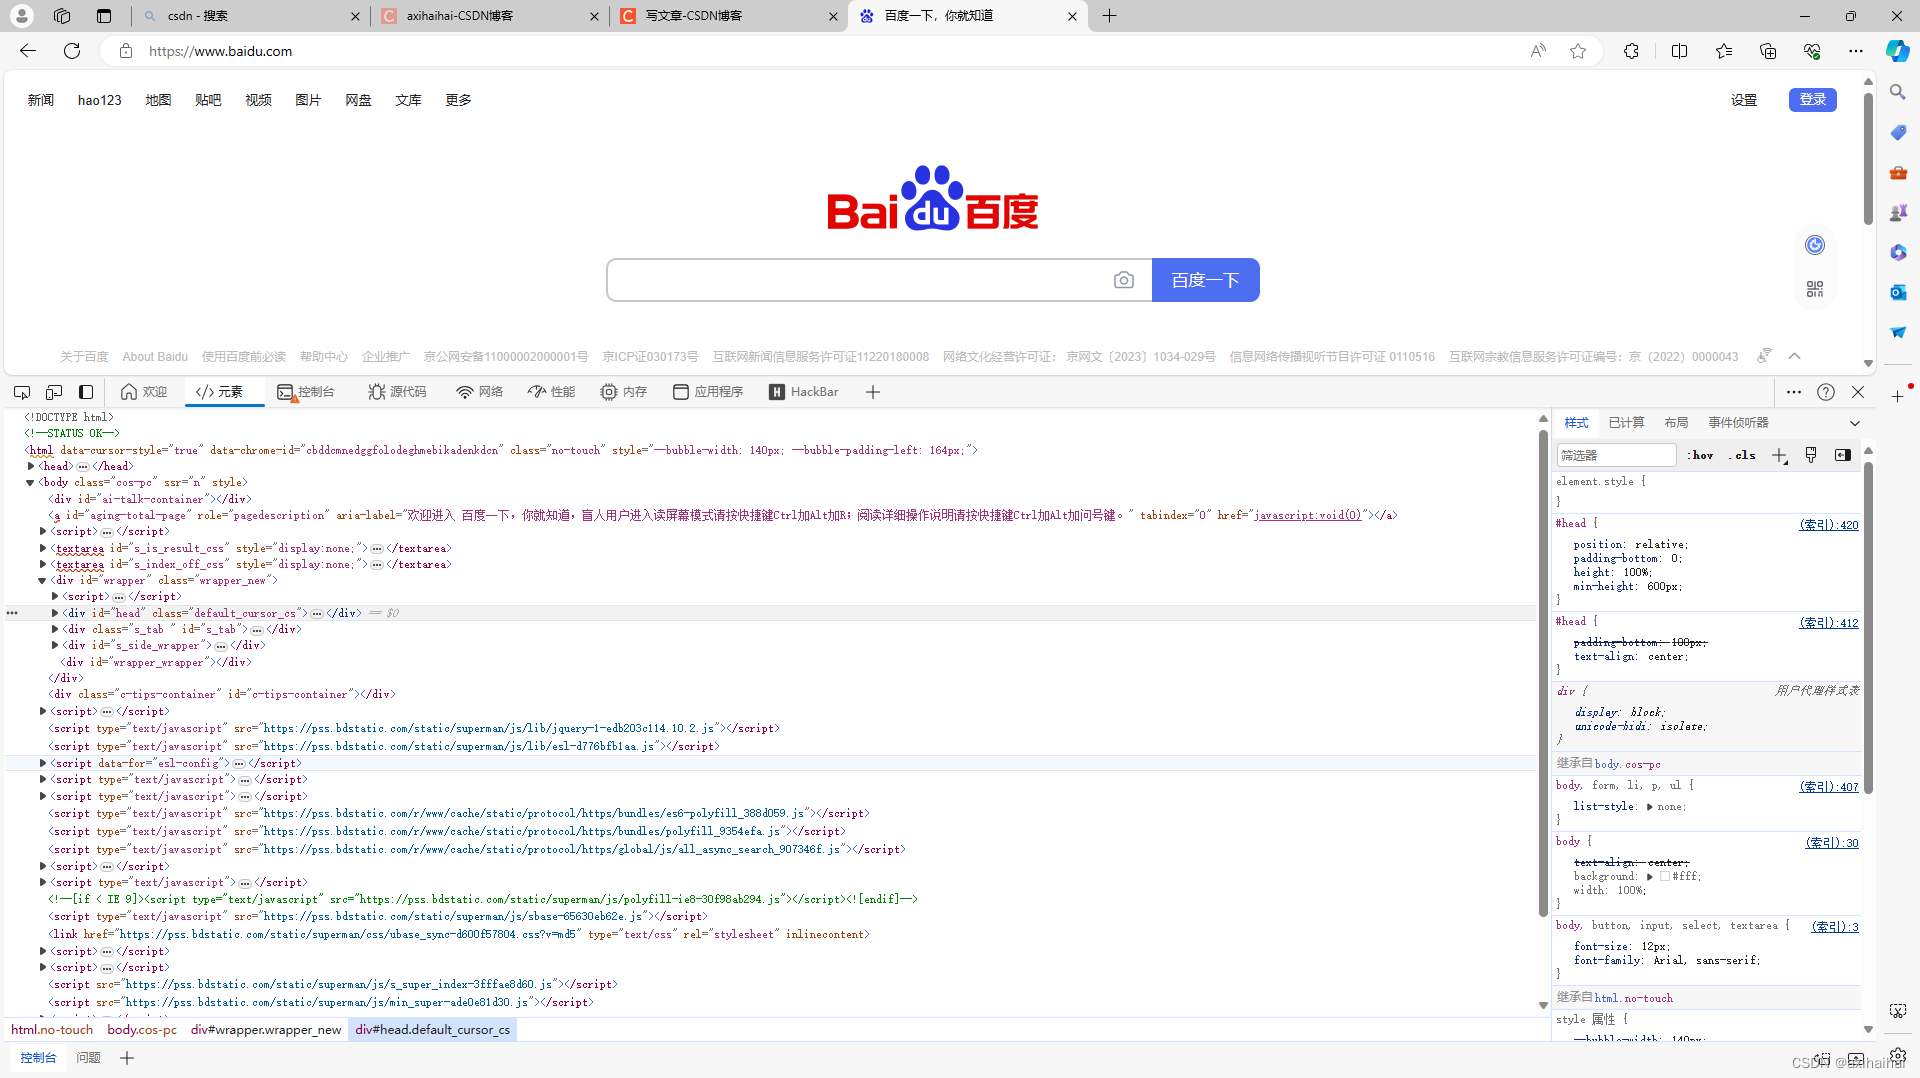Collapse the body cos-pc node

[31, 482]
